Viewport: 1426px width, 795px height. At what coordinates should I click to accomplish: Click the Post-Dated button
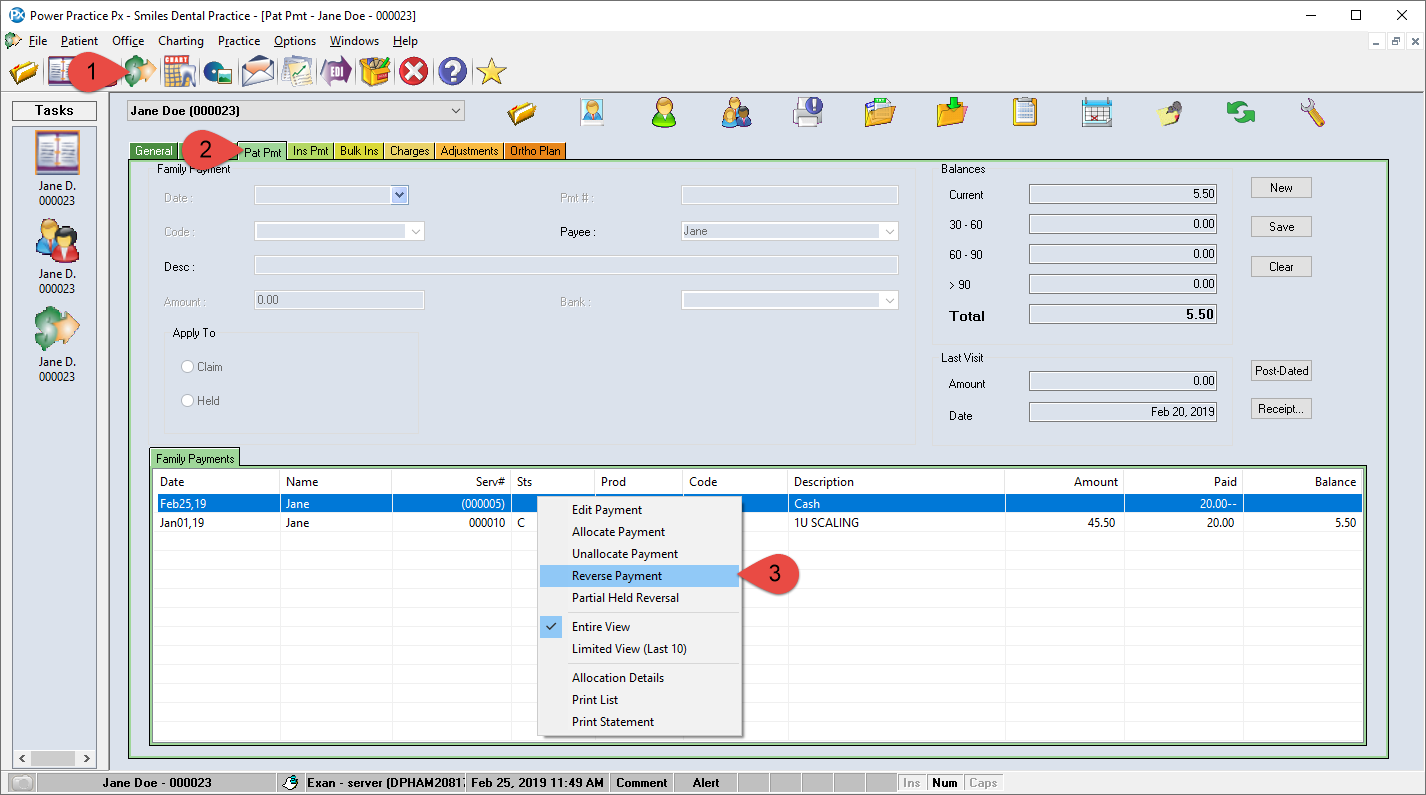[1281, 371]
